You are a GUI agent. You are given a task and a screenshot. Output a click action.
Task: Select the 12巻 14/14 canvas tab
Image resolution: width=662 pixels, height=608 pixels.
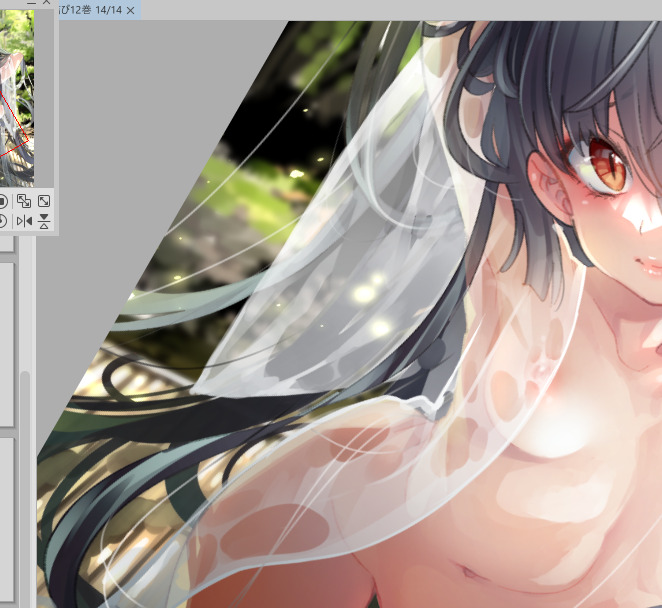pos(100,10)
